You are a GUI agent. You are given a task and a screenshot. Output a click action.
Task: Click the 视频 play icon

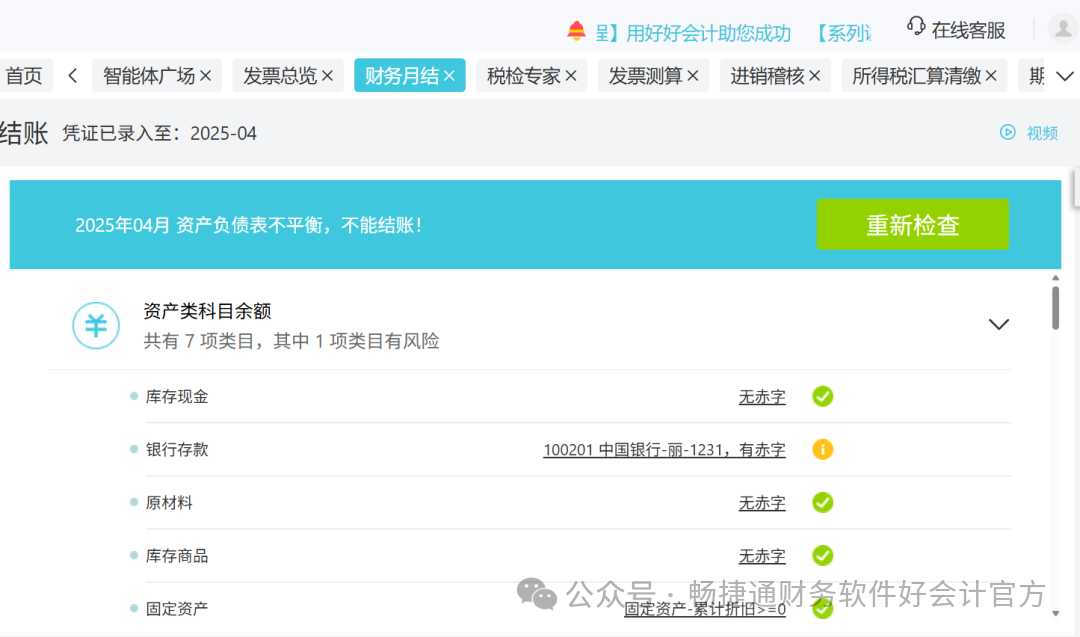coord(1009,132)
